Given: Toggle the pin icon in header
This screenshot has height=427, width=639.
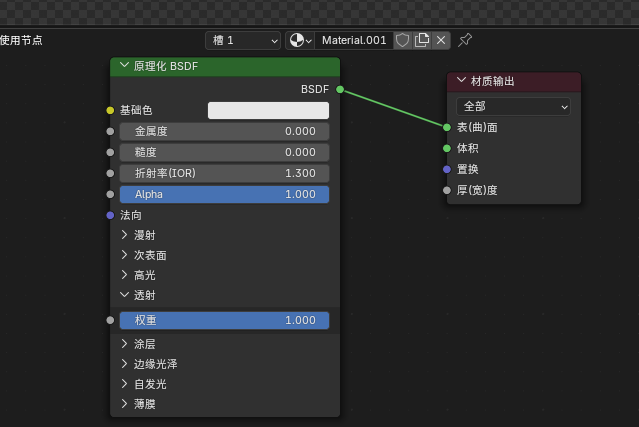Looking at the screenshot, I should 465,40.
